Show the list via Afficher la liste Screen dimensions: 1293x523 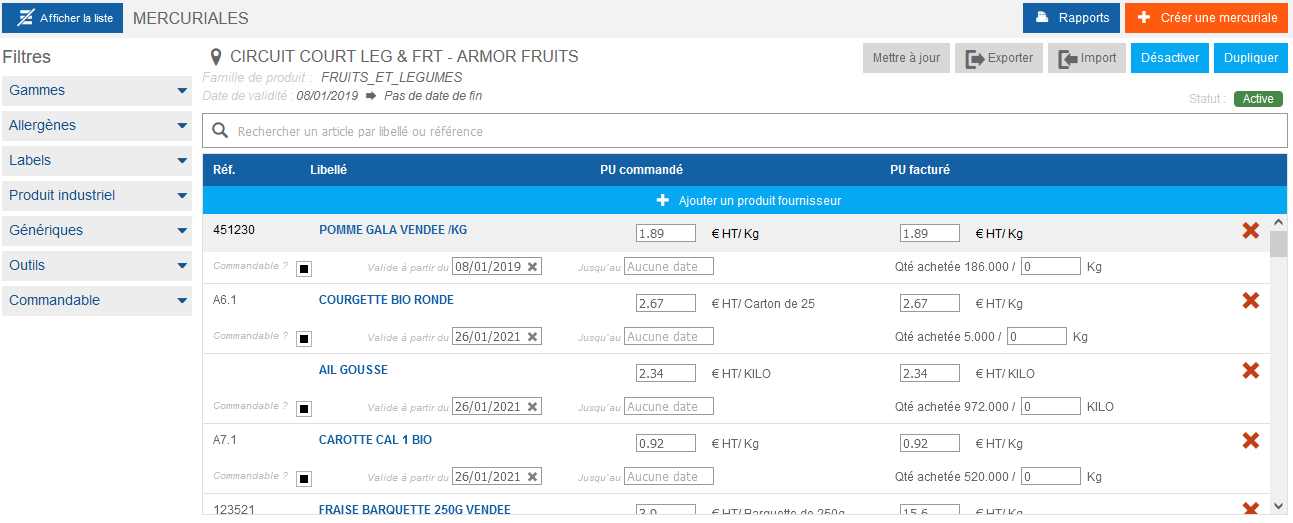coord(63,18)
